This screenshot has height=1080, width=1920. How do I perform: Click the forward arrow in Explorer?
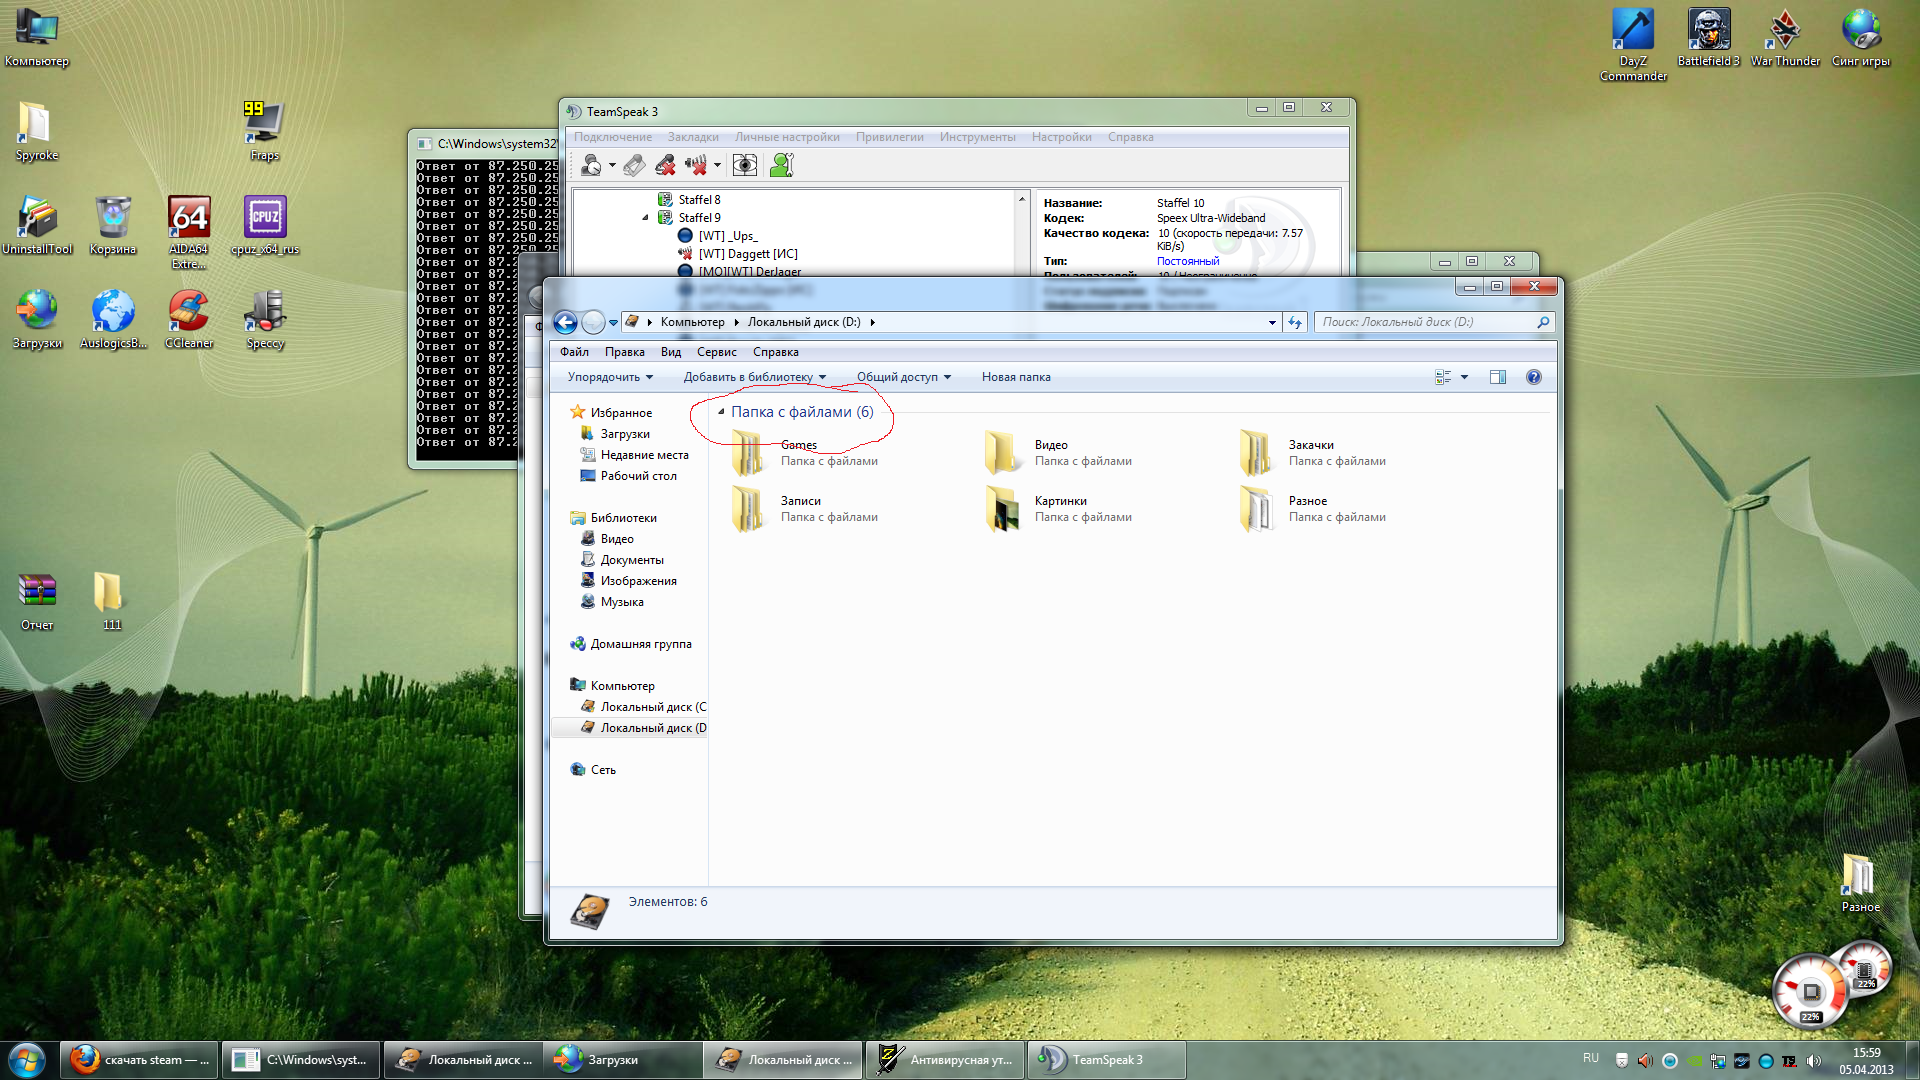(593, 322)
